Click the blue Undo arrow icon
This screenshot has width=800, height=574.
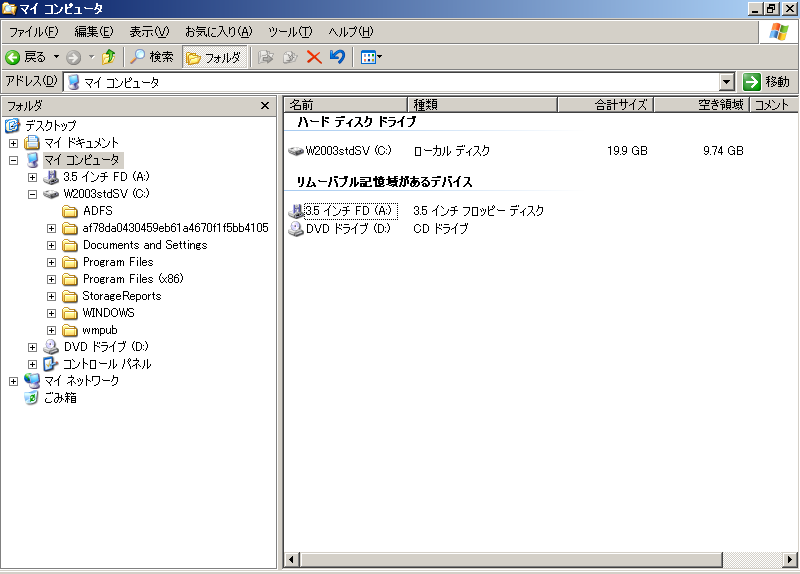(337, 57)
